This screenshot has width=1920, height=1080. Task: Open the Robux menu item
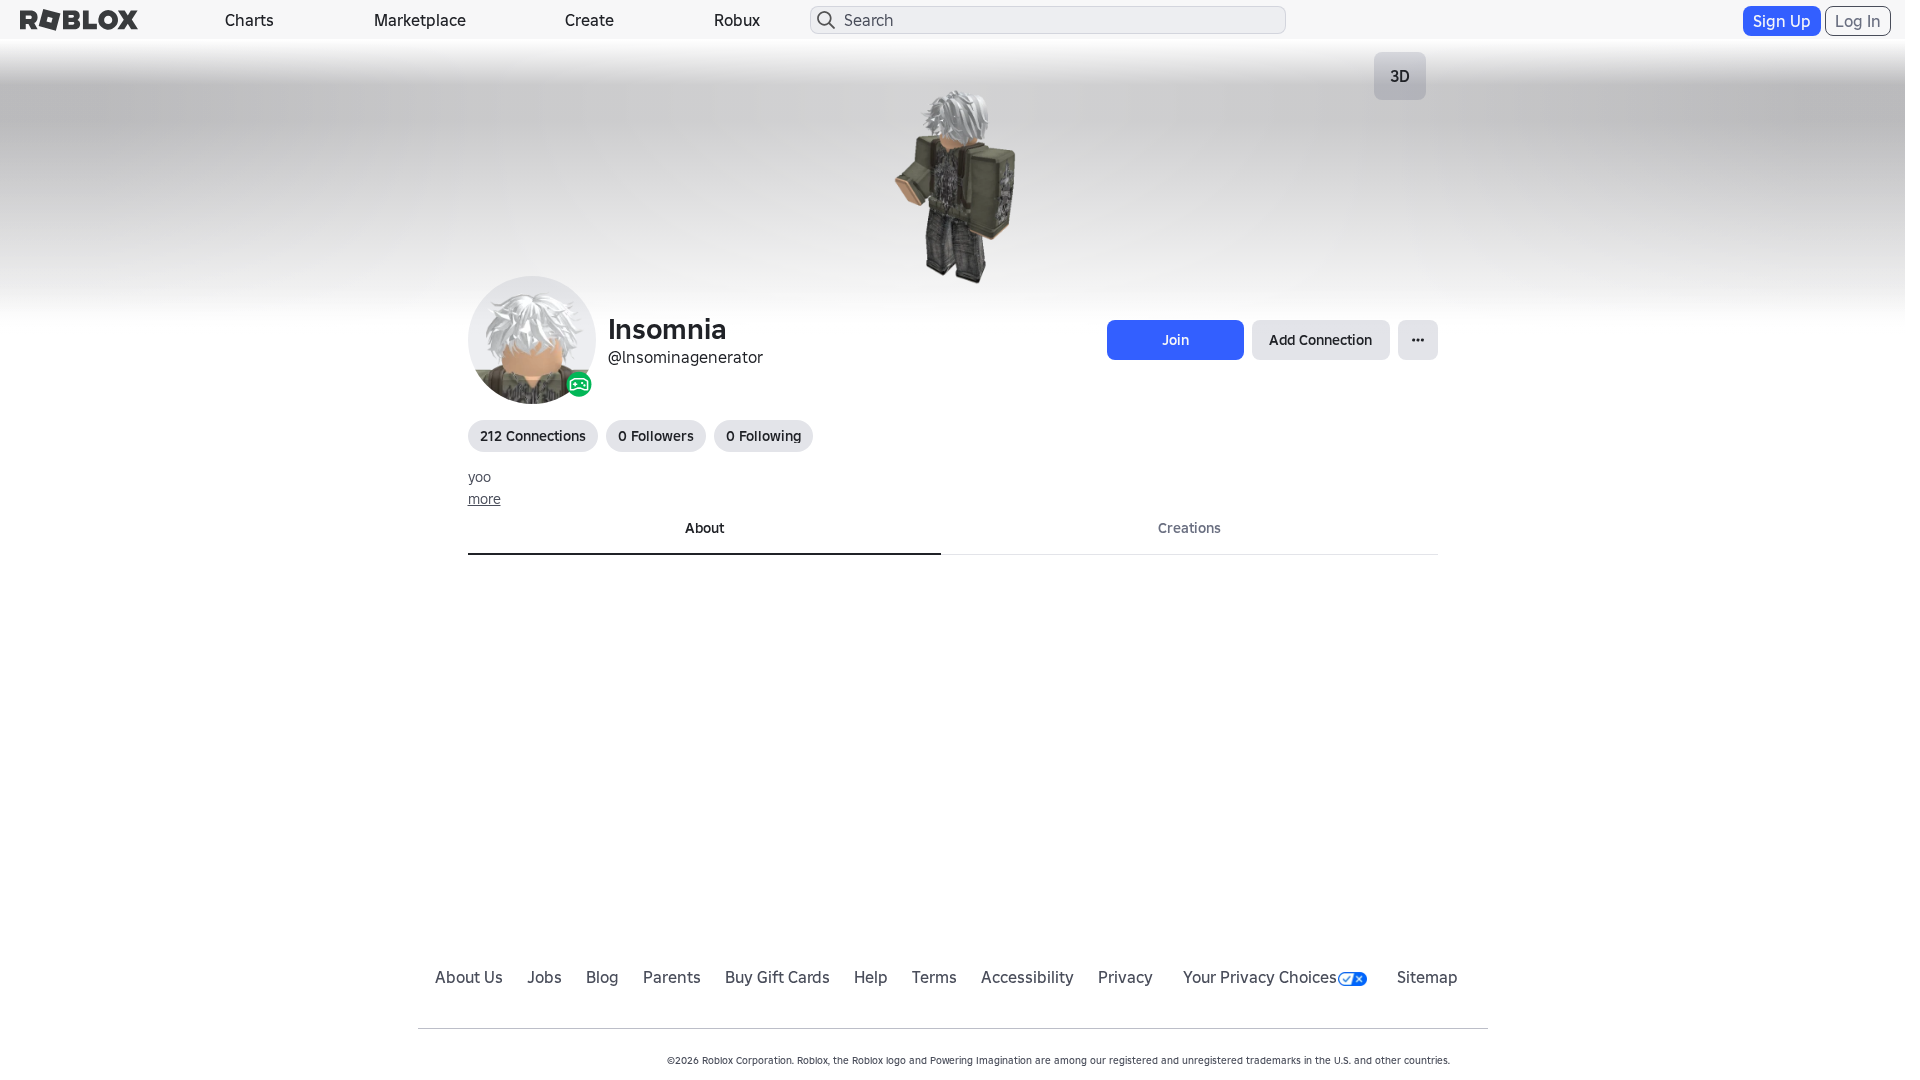pyautogui.click(x=737, y=20)
